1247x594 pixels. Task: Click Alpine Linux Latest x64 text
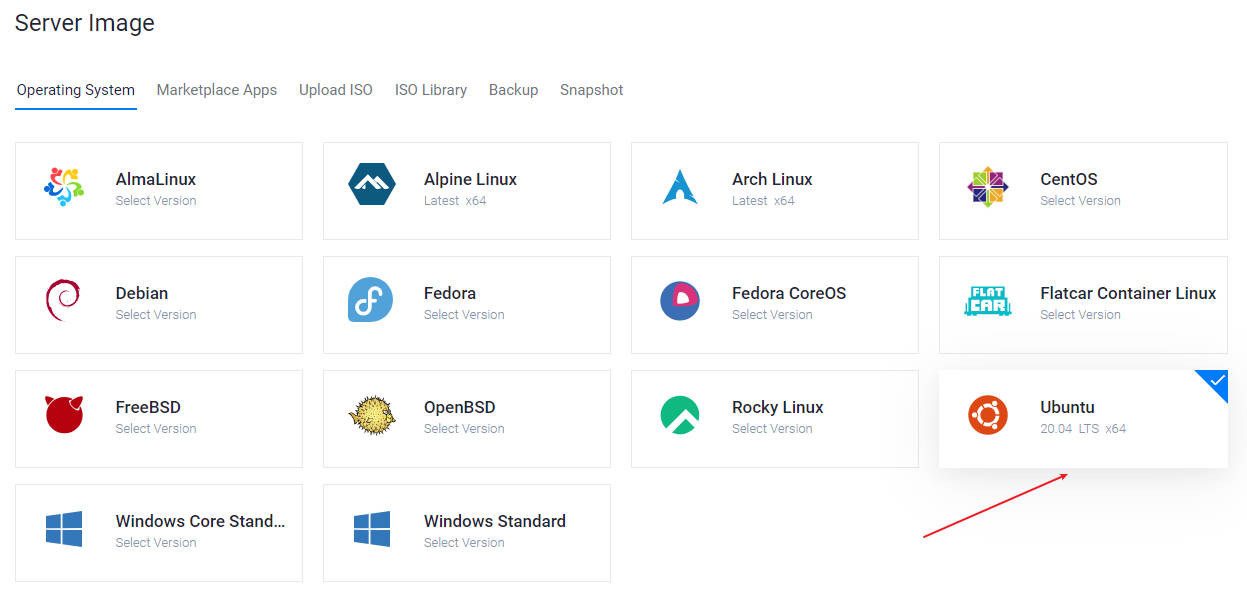point(455,201)
